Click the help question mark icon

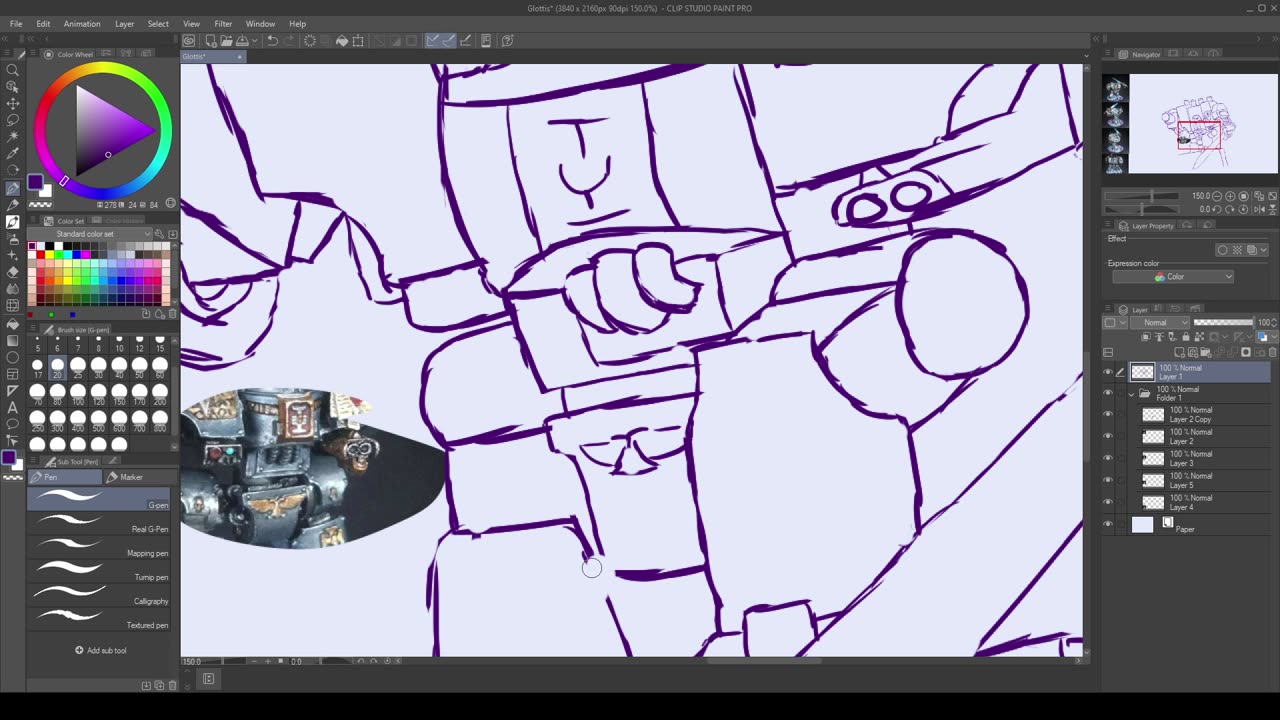508,41
